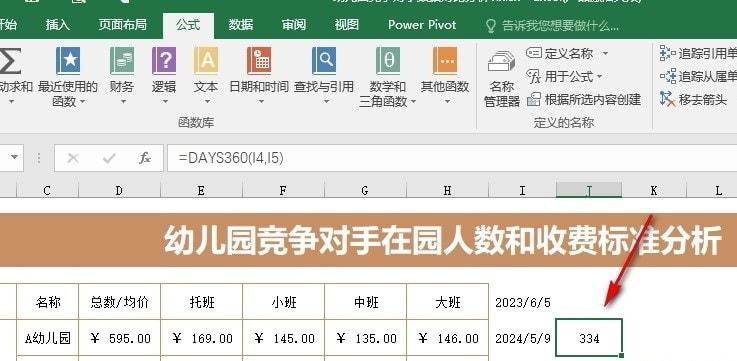Expand the Name Box dropdown arrow
This screenshot has width=737, height=361.
[x=15, y=157]
